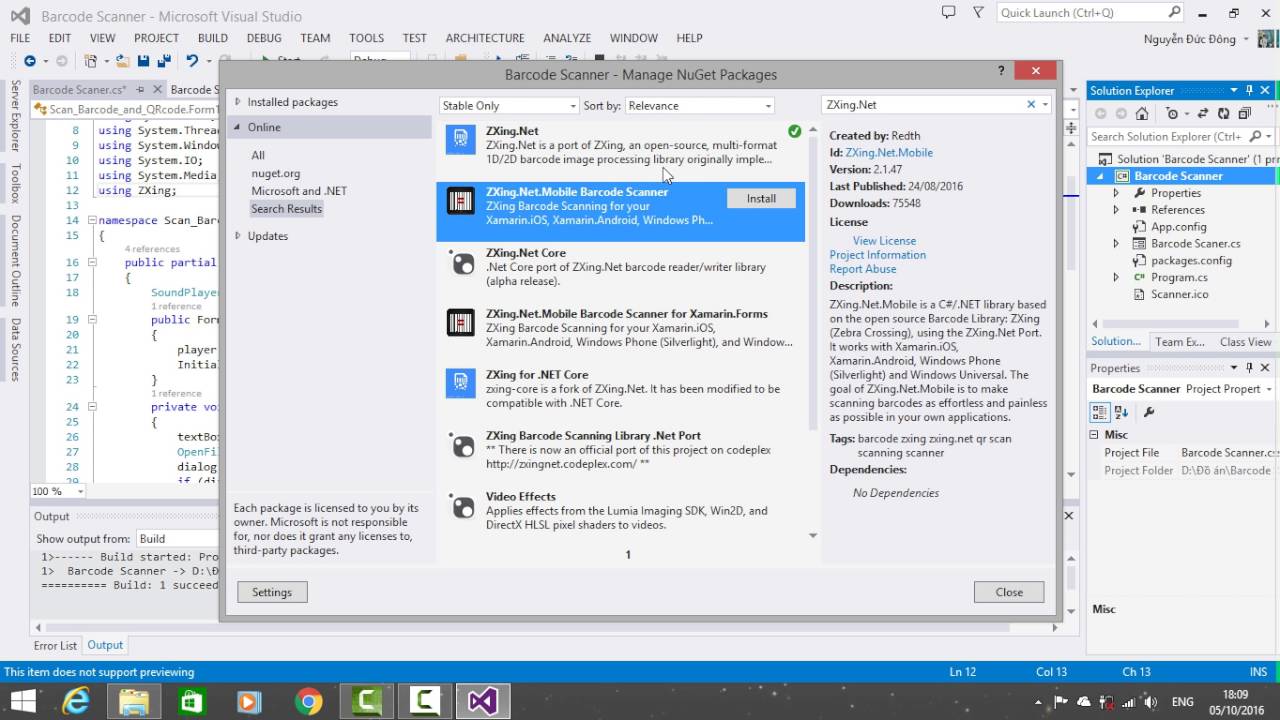
Task: Open the ZXing.Net.Mobile Id link
Action: 889,153
